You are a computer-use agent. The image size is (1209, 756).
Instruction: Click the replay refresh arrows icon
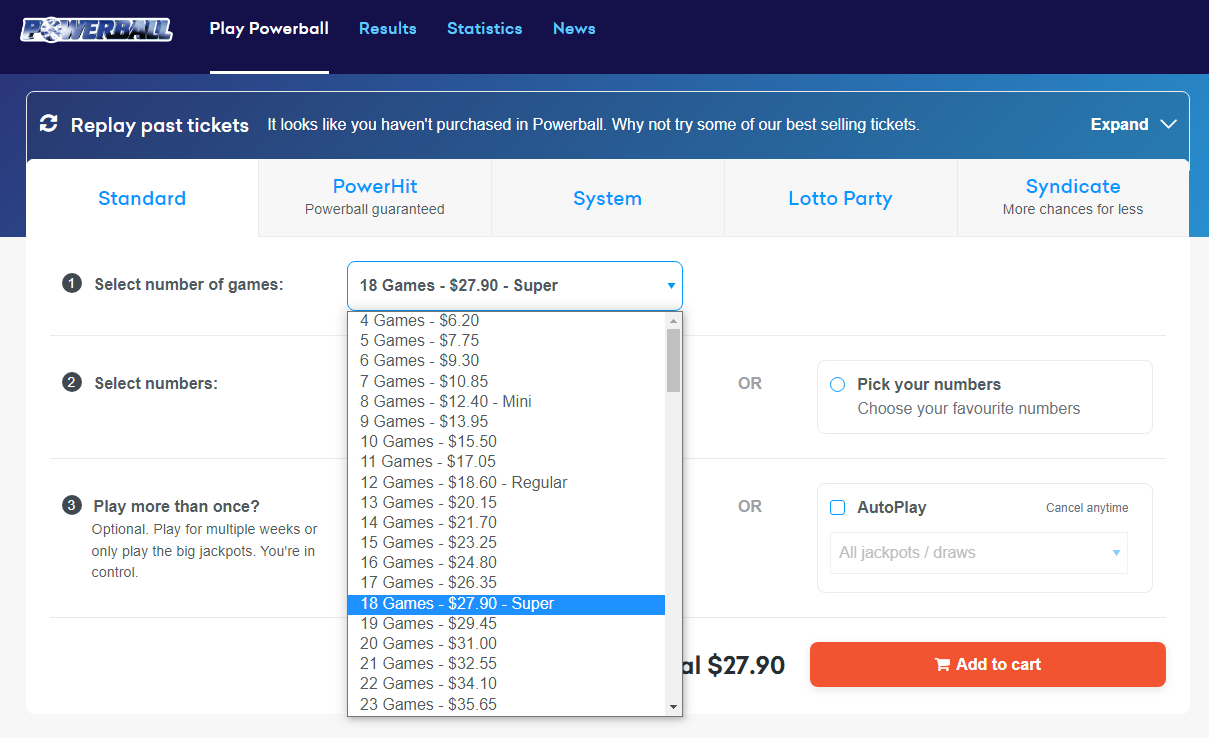coord(48,124)
